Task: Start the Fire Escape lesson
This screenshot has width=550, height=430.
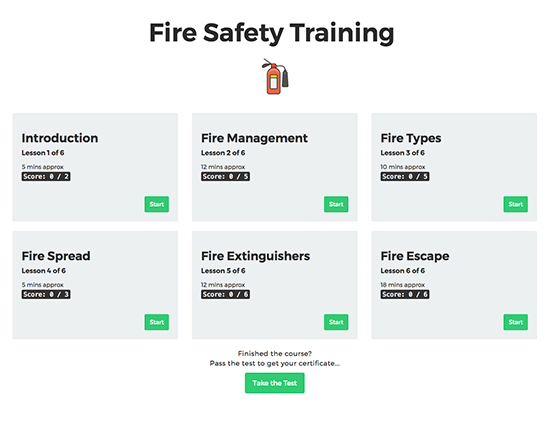Action: pyautogui.click(x=516, y=322)
